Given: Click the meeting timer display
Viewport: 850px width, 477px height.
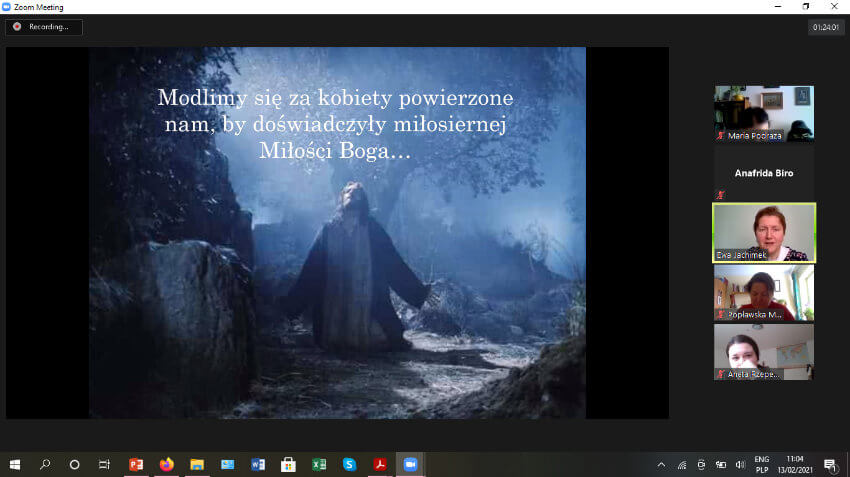Looking at the screenshot, I should coord(826,28).
